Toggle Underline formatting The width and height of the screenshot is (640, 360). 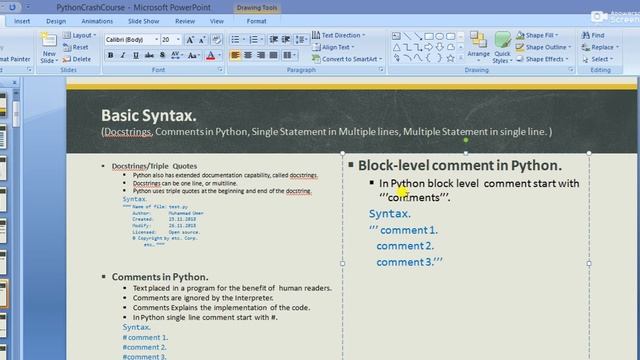click(x=136, y=56)
